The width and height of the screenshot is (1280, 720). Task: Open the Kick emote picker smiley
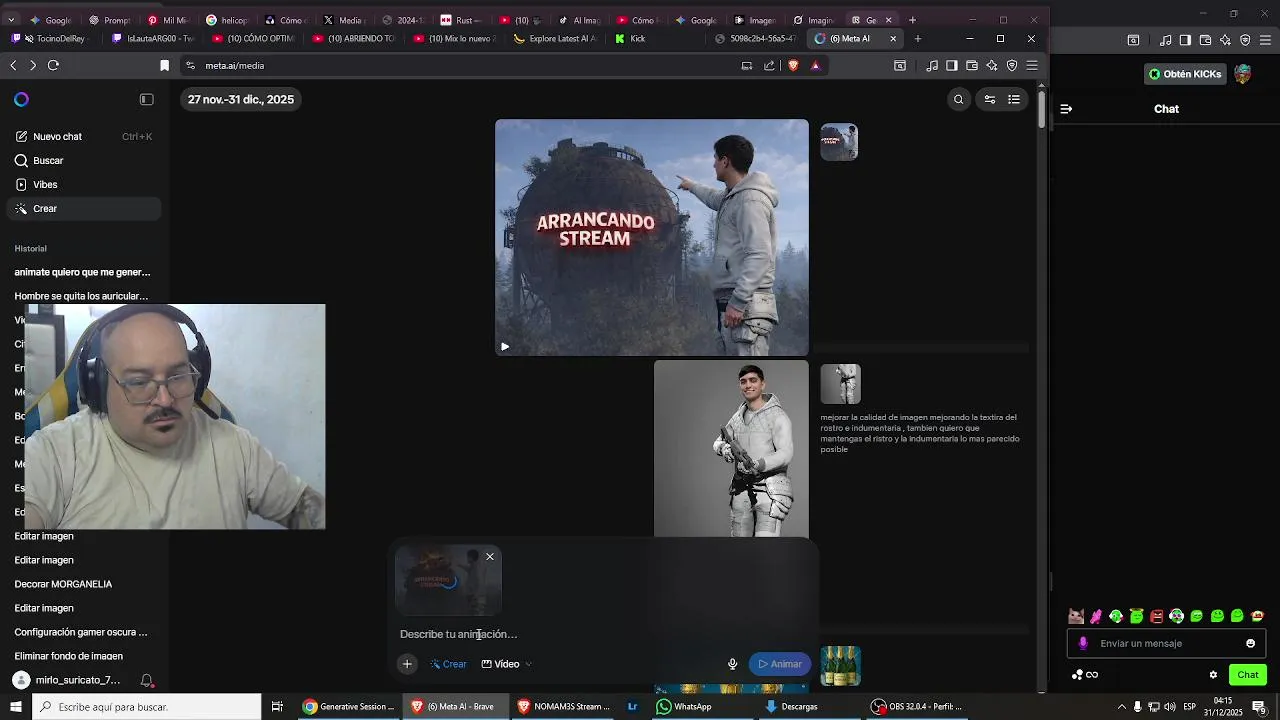pos(1250,644)
